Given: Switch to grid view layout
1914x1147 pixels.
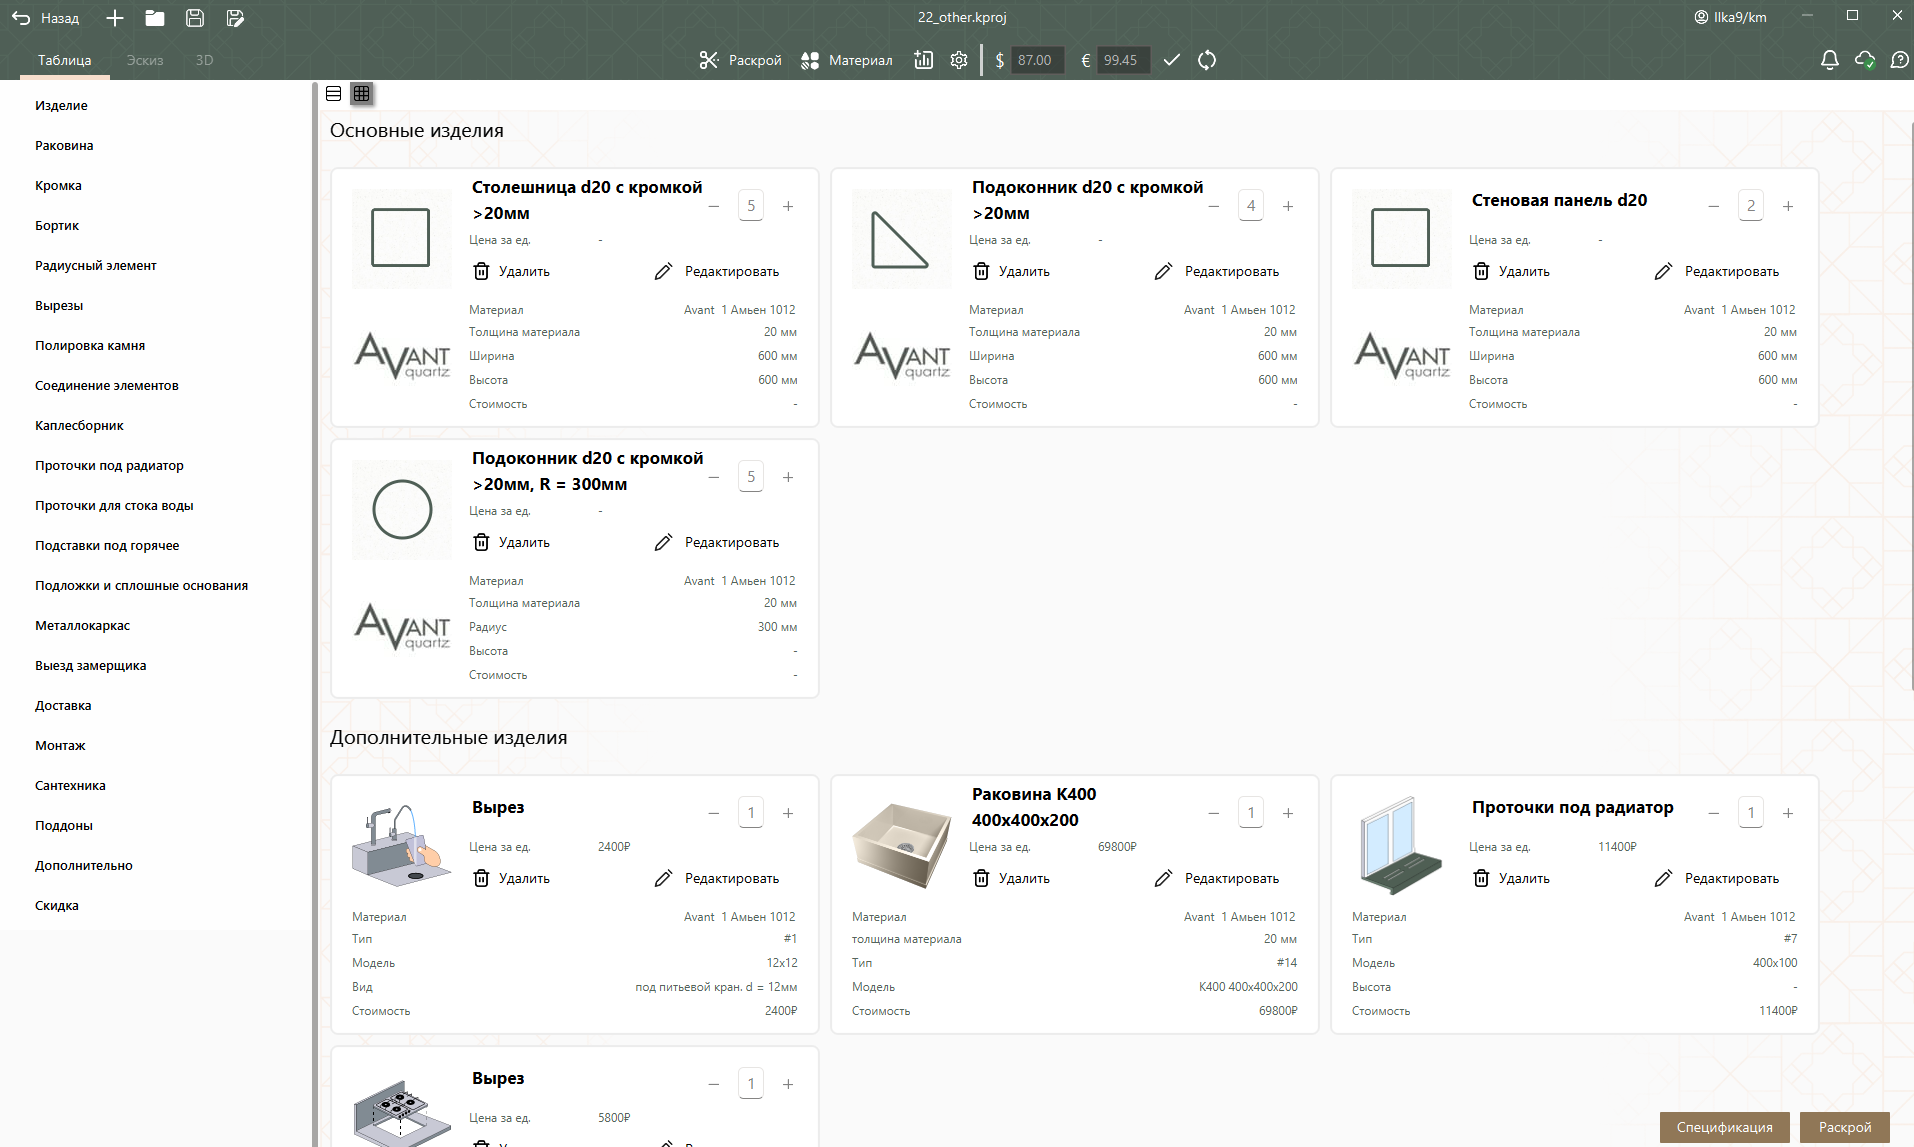Looking at the screenshot, I should pyautogui.click(x=361, y=93).
